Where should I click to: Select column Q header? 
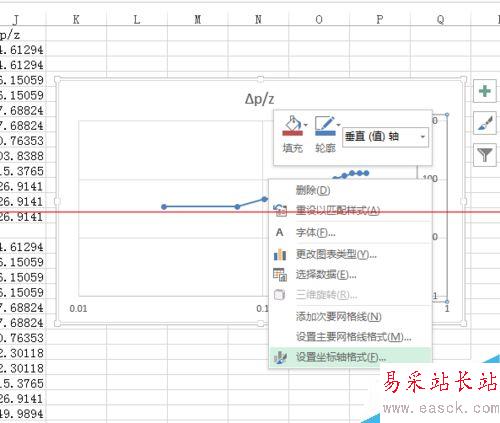440,19
